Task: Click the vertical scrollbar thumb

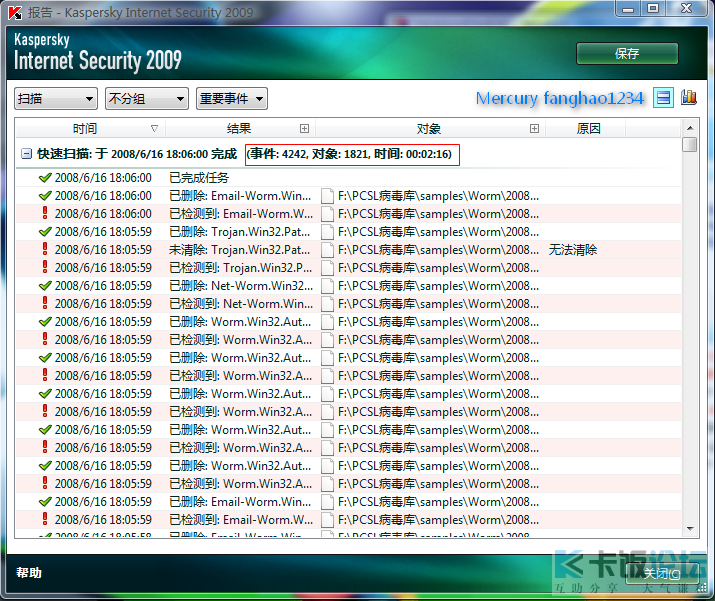Action: [690, 145]
